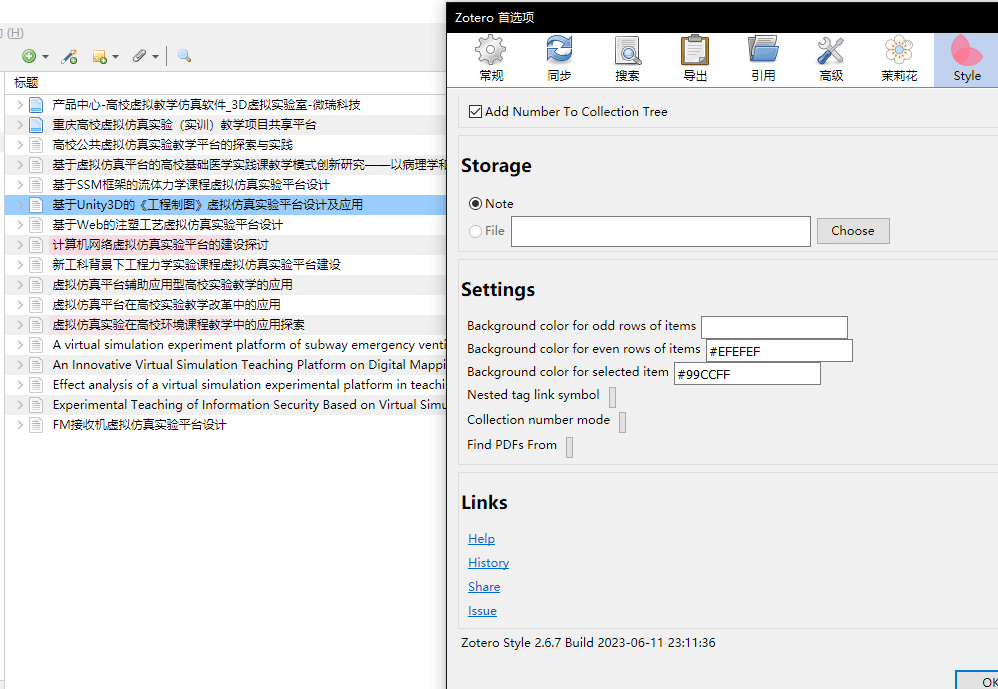Click the magic wand Add by Identifier icon
This screenshot has height=689, width=998.
pyautogui.click(x=69, y=57)
